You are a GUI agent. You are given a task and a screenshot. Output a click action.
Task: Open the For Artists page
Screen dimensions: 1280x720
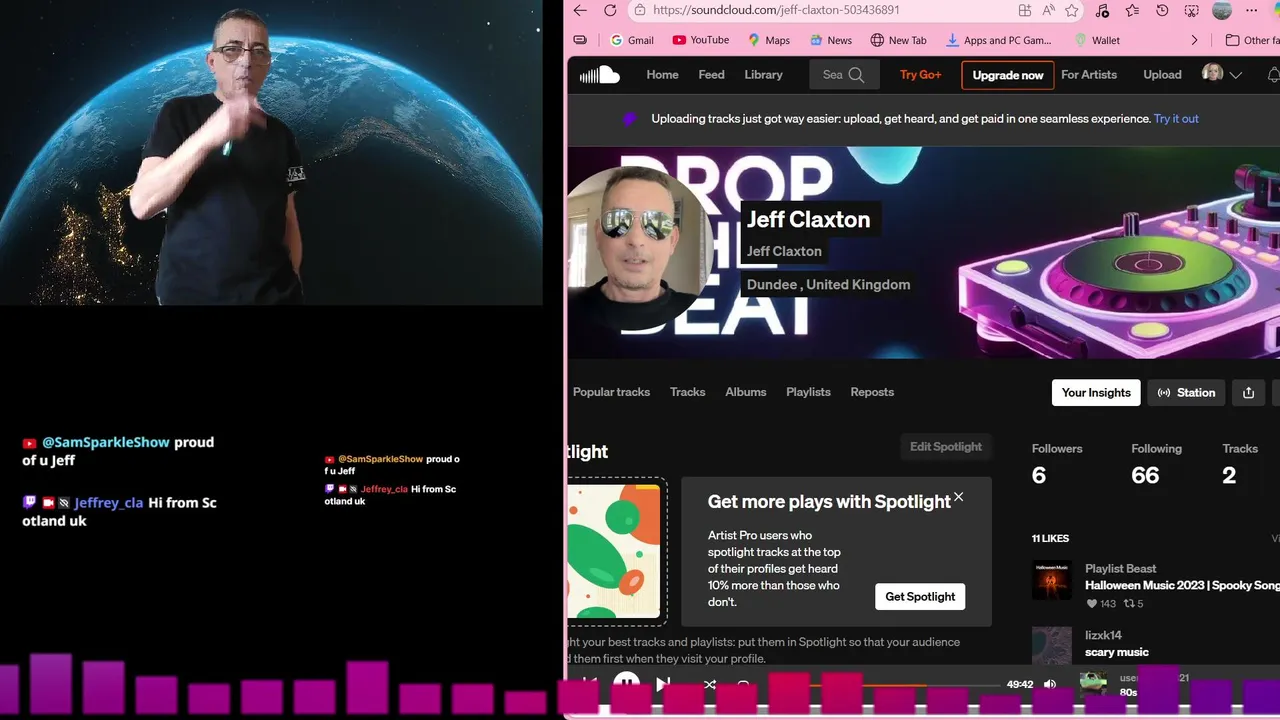coord(1089,75)
